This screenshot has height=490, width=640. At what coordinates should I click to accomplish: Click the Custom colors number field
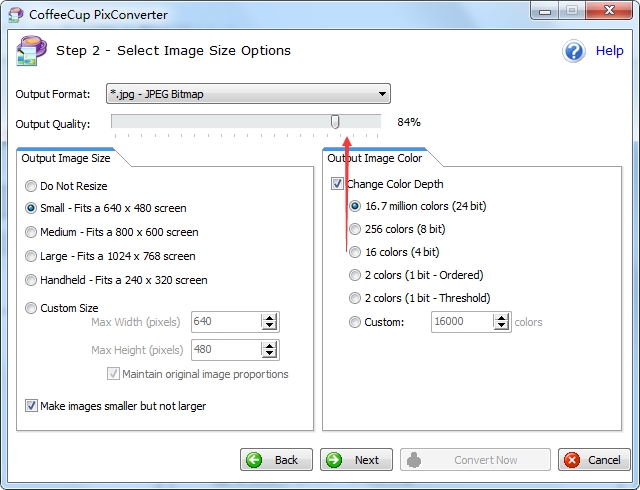coord(463,322)
